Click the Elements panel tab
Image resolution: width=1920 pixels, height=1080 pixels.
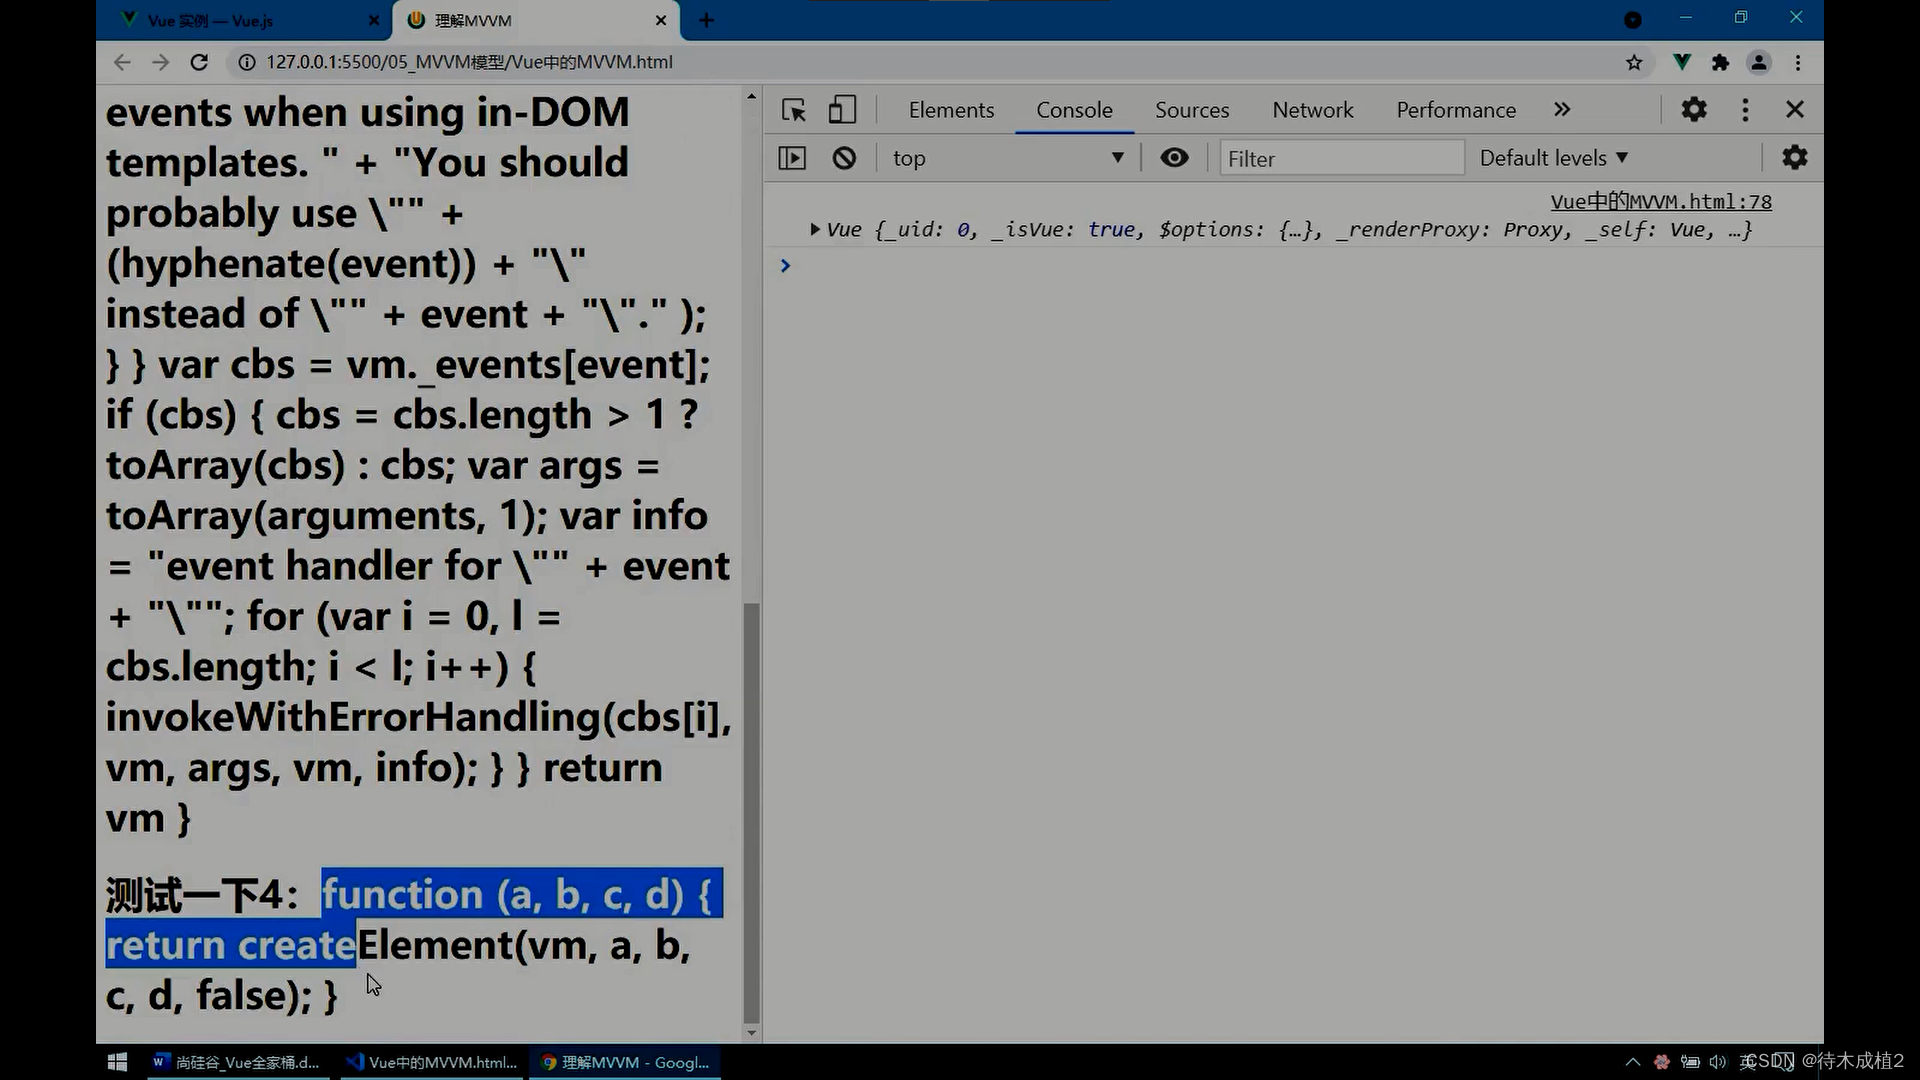952,109
